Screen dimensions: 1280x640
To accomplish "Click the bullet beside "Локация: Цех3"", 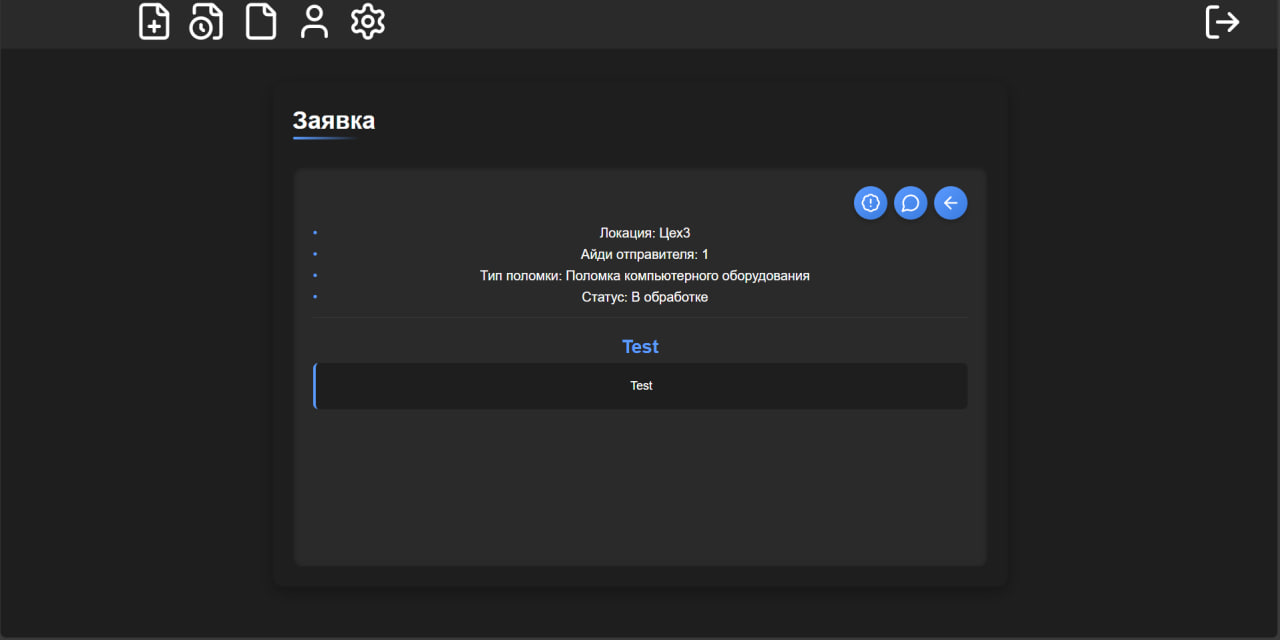I will coord(315,233).
